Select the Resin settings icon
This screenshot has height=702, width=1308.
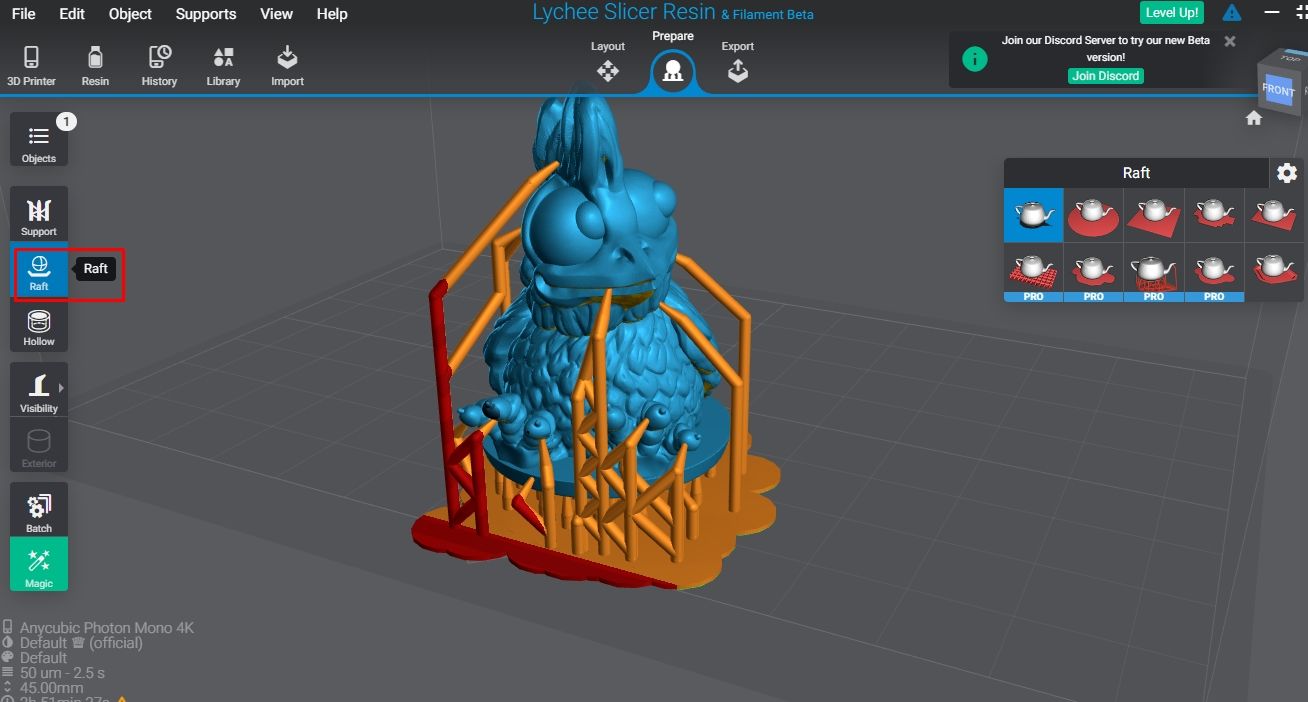pyautogui.click(x=95, y=62)
